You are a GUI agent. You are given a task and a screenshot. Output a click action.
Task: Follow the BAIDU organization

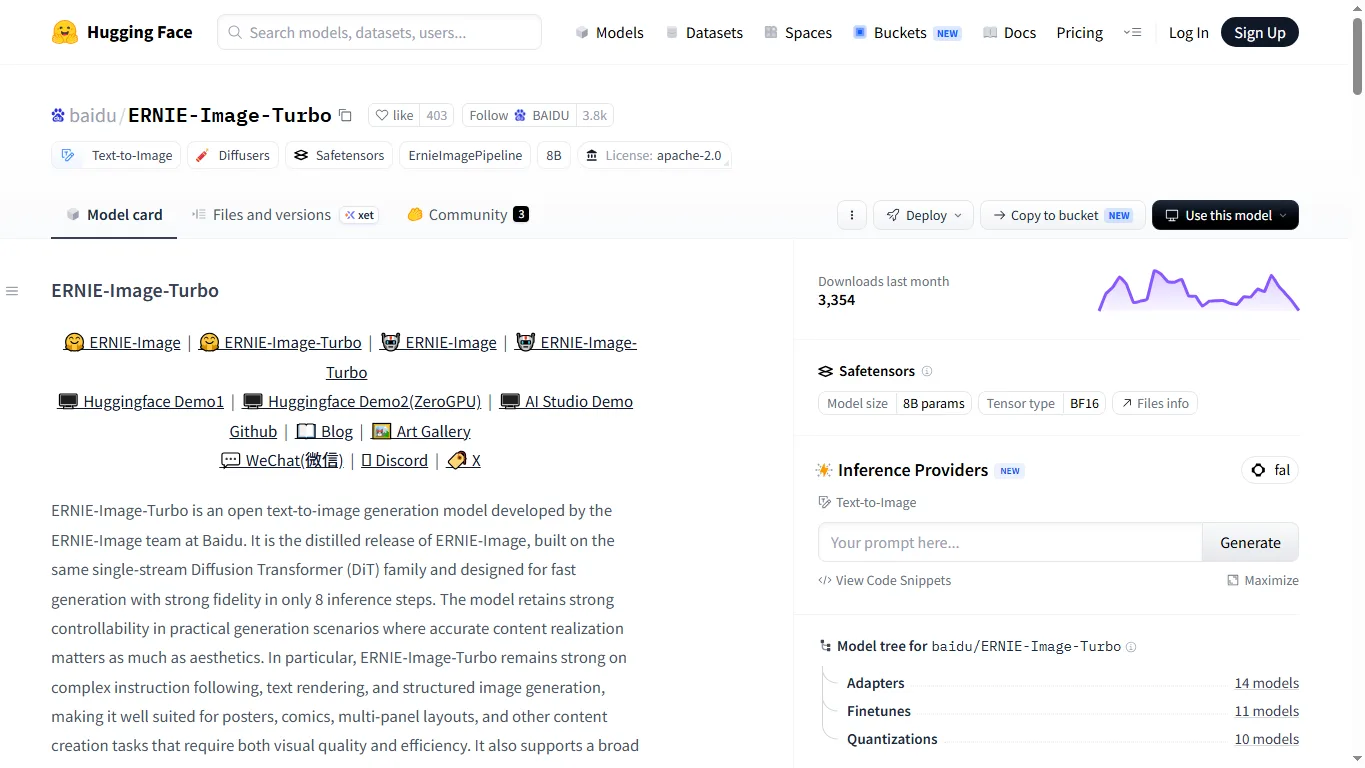(519, 115)
